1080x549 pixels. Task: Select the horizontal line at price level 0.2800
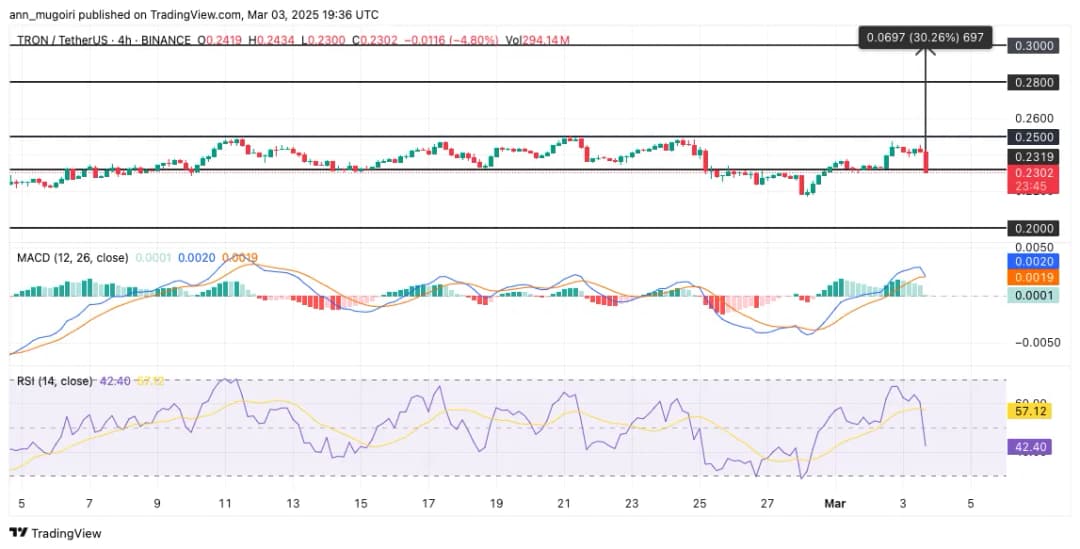click(x=500, y=81)
